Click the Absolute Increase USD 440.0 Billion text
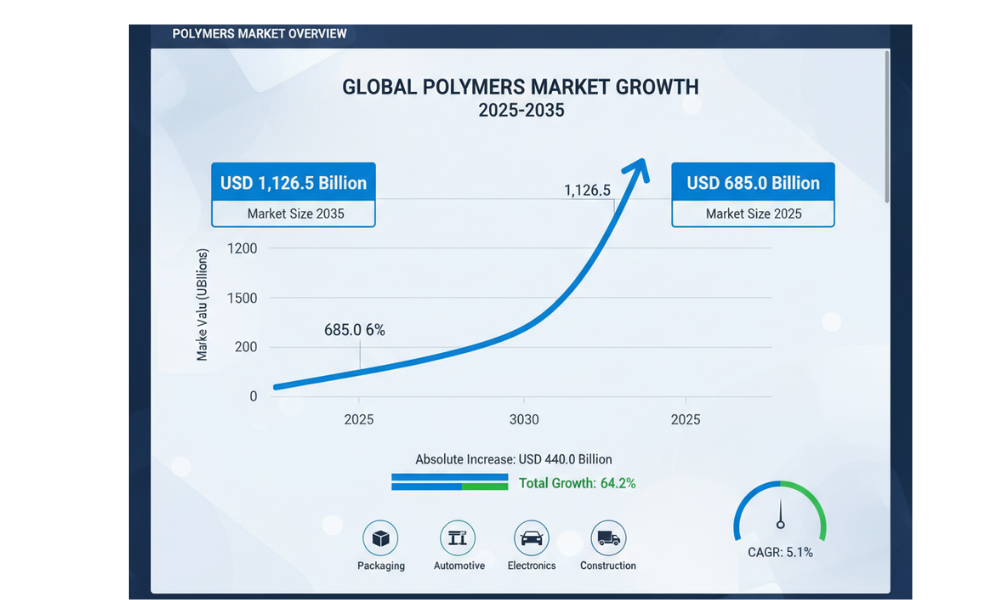 point(513,459)
